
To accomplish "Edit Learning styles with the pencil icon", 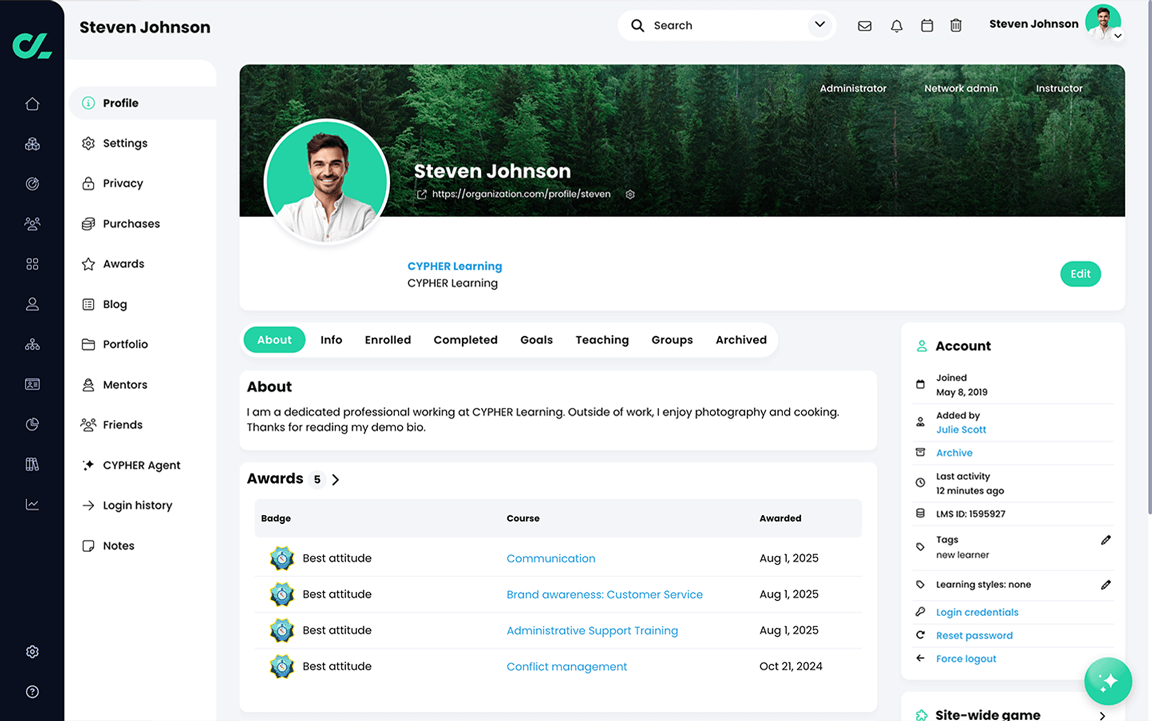I will 1106,585.
